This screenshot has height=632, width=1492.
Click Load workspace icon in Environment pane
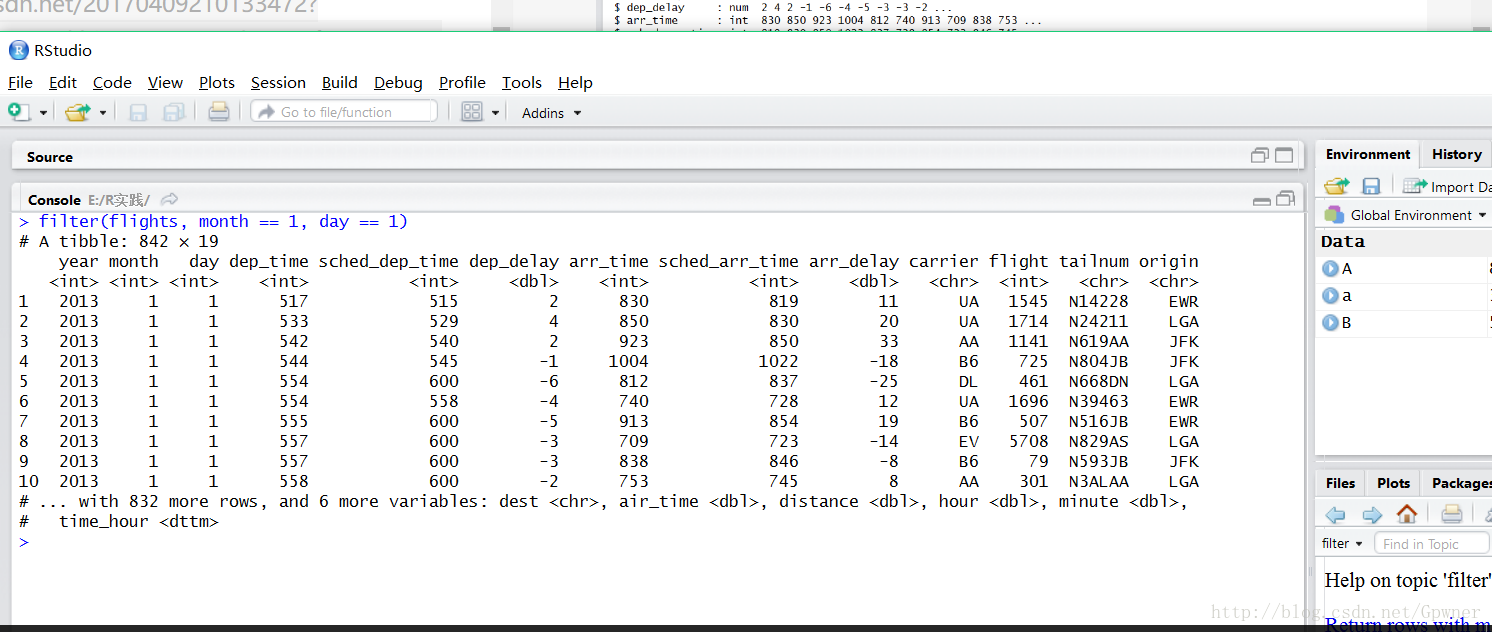click(x=1337, y=186)
